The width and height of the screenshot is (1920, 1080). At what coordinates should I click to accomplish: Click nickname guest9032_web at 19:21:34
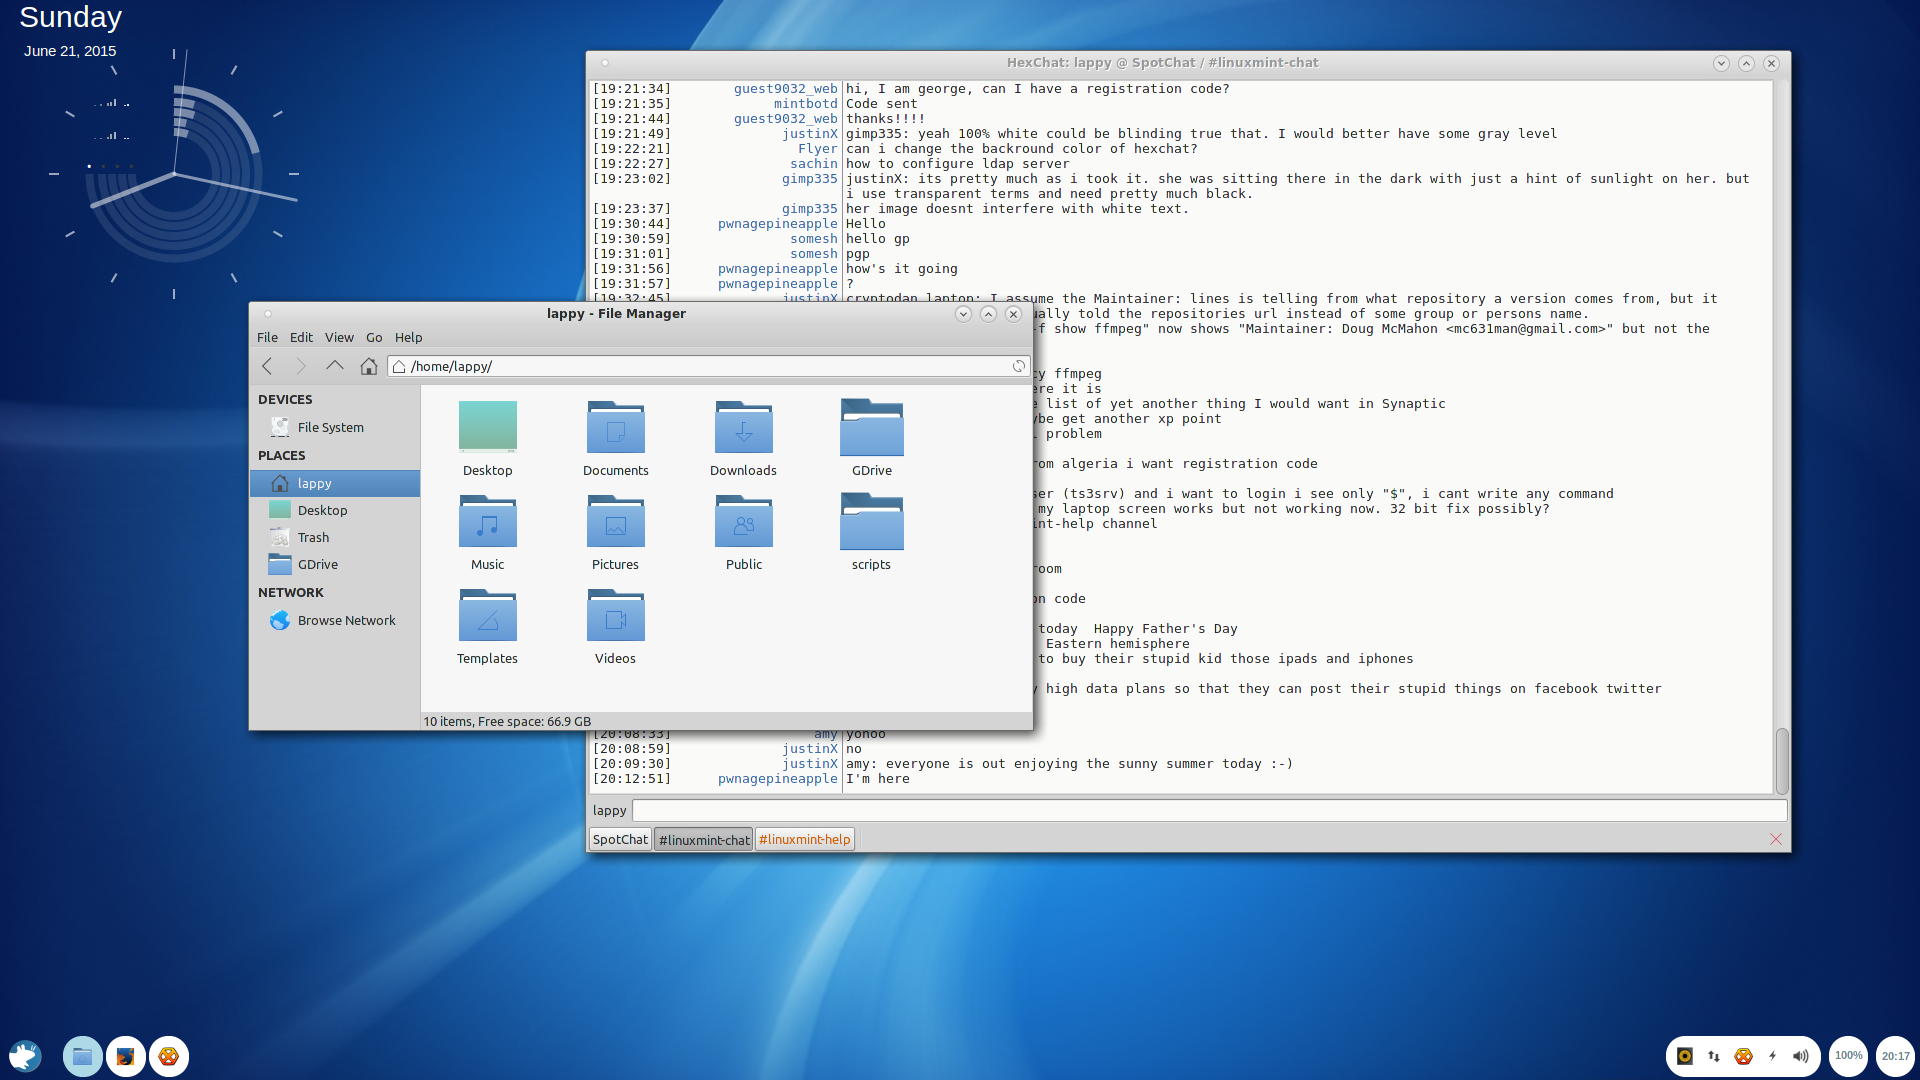tap(785, 89)
